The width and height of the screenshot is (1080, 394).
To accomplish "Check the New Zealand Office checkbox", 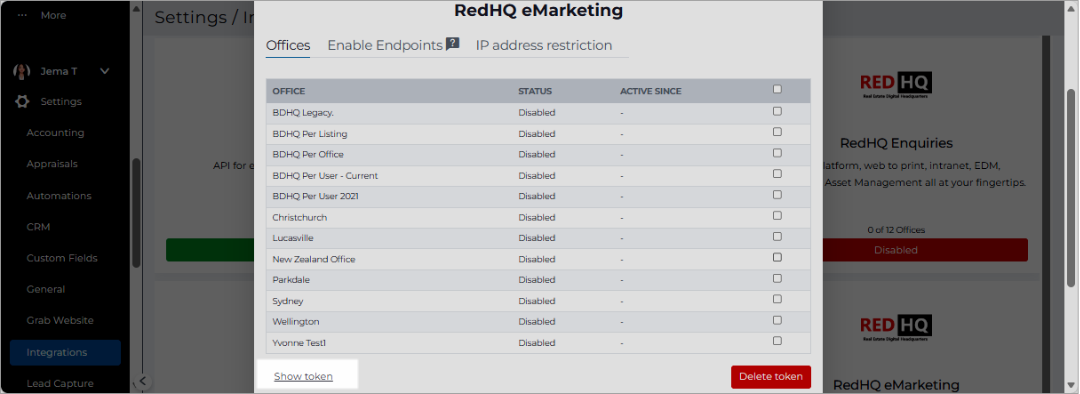I will (x=777, y=258).
